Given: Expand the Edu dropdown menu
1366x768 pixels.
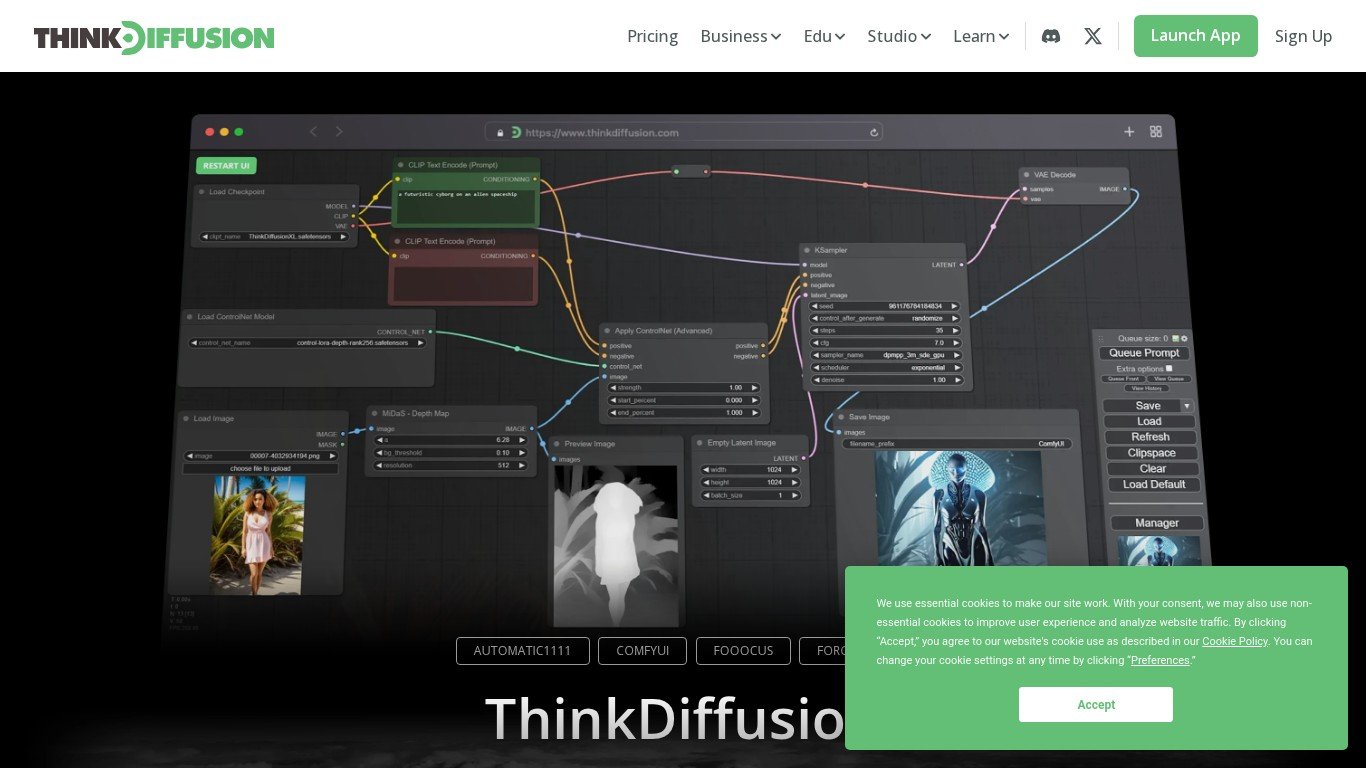Looking at the screenshot, I should tap(824, 36).
